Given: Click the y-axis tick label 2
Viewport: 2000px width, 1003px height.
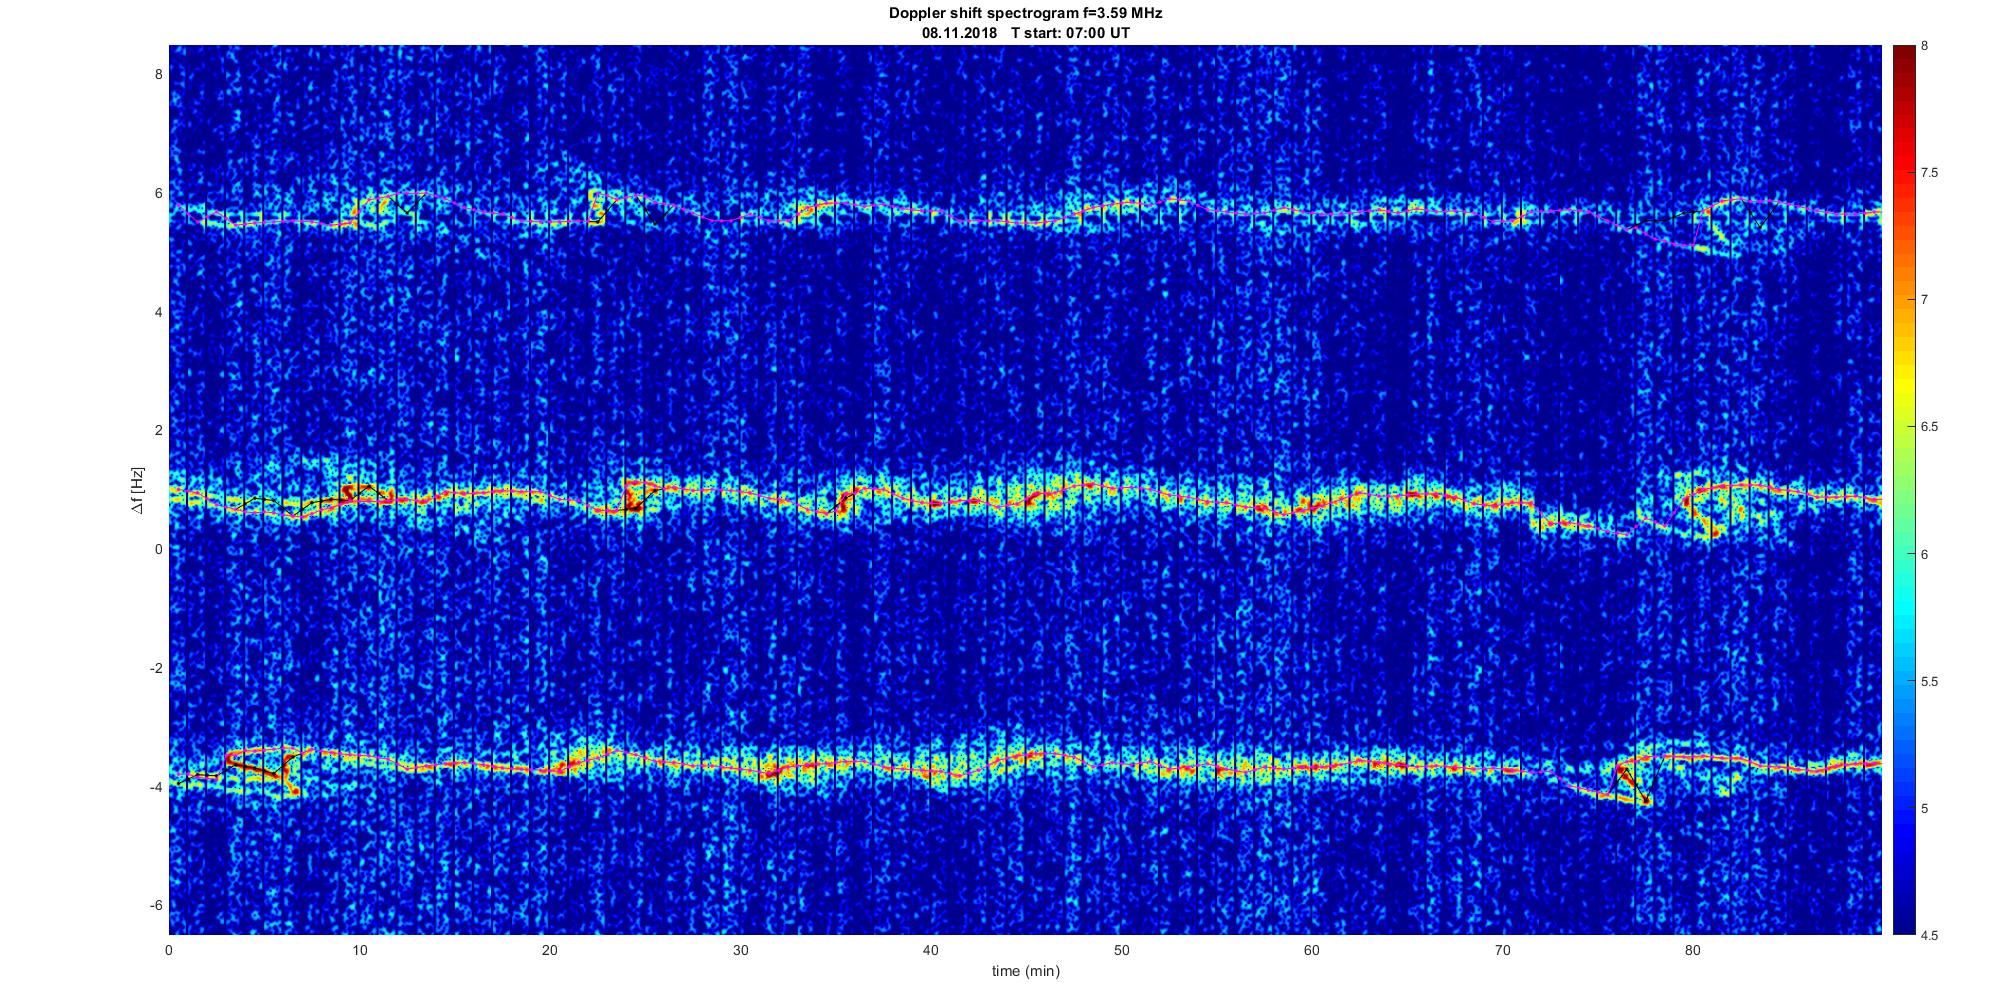Looking at the screenshot, I should coord(157,430).
